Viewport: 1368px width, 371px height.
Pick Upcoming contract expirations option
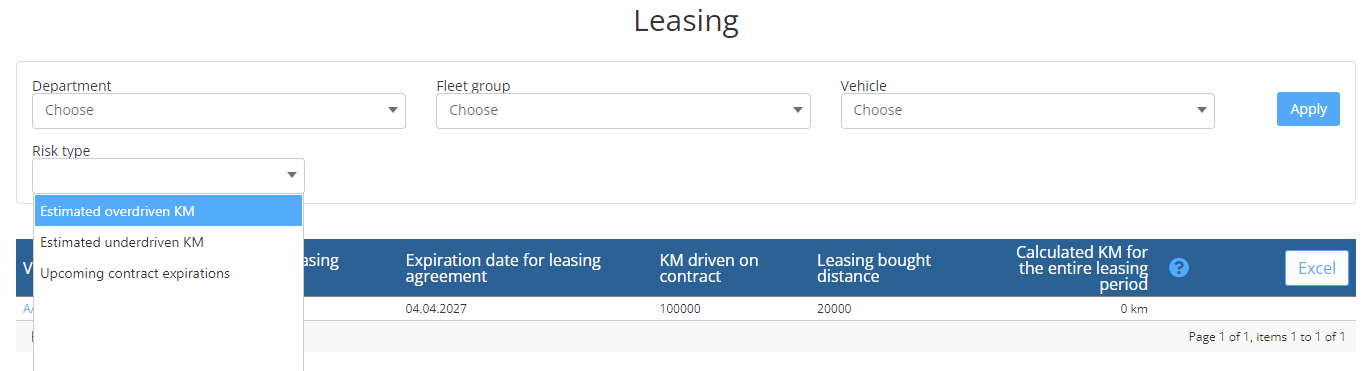(x=168, y=273)
